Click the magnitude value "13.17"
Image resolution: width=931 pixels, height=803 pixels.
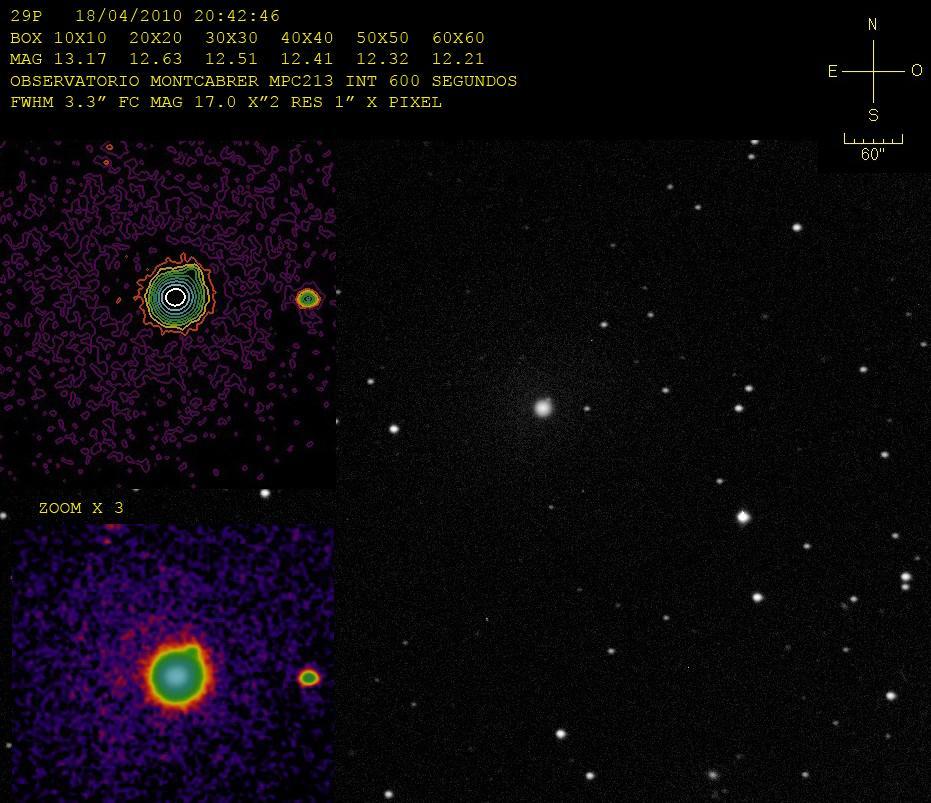[x=80, y=59]
